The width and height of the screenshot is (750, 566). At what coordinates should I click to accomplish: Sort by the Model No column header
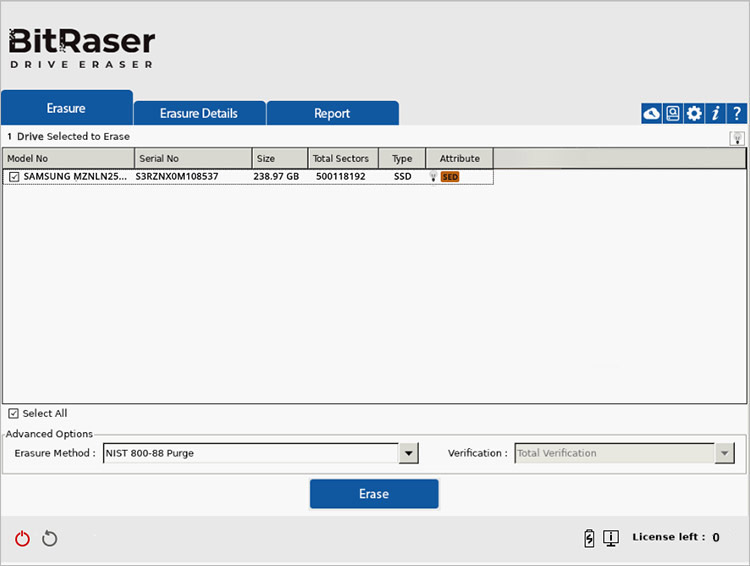(68, 158)
